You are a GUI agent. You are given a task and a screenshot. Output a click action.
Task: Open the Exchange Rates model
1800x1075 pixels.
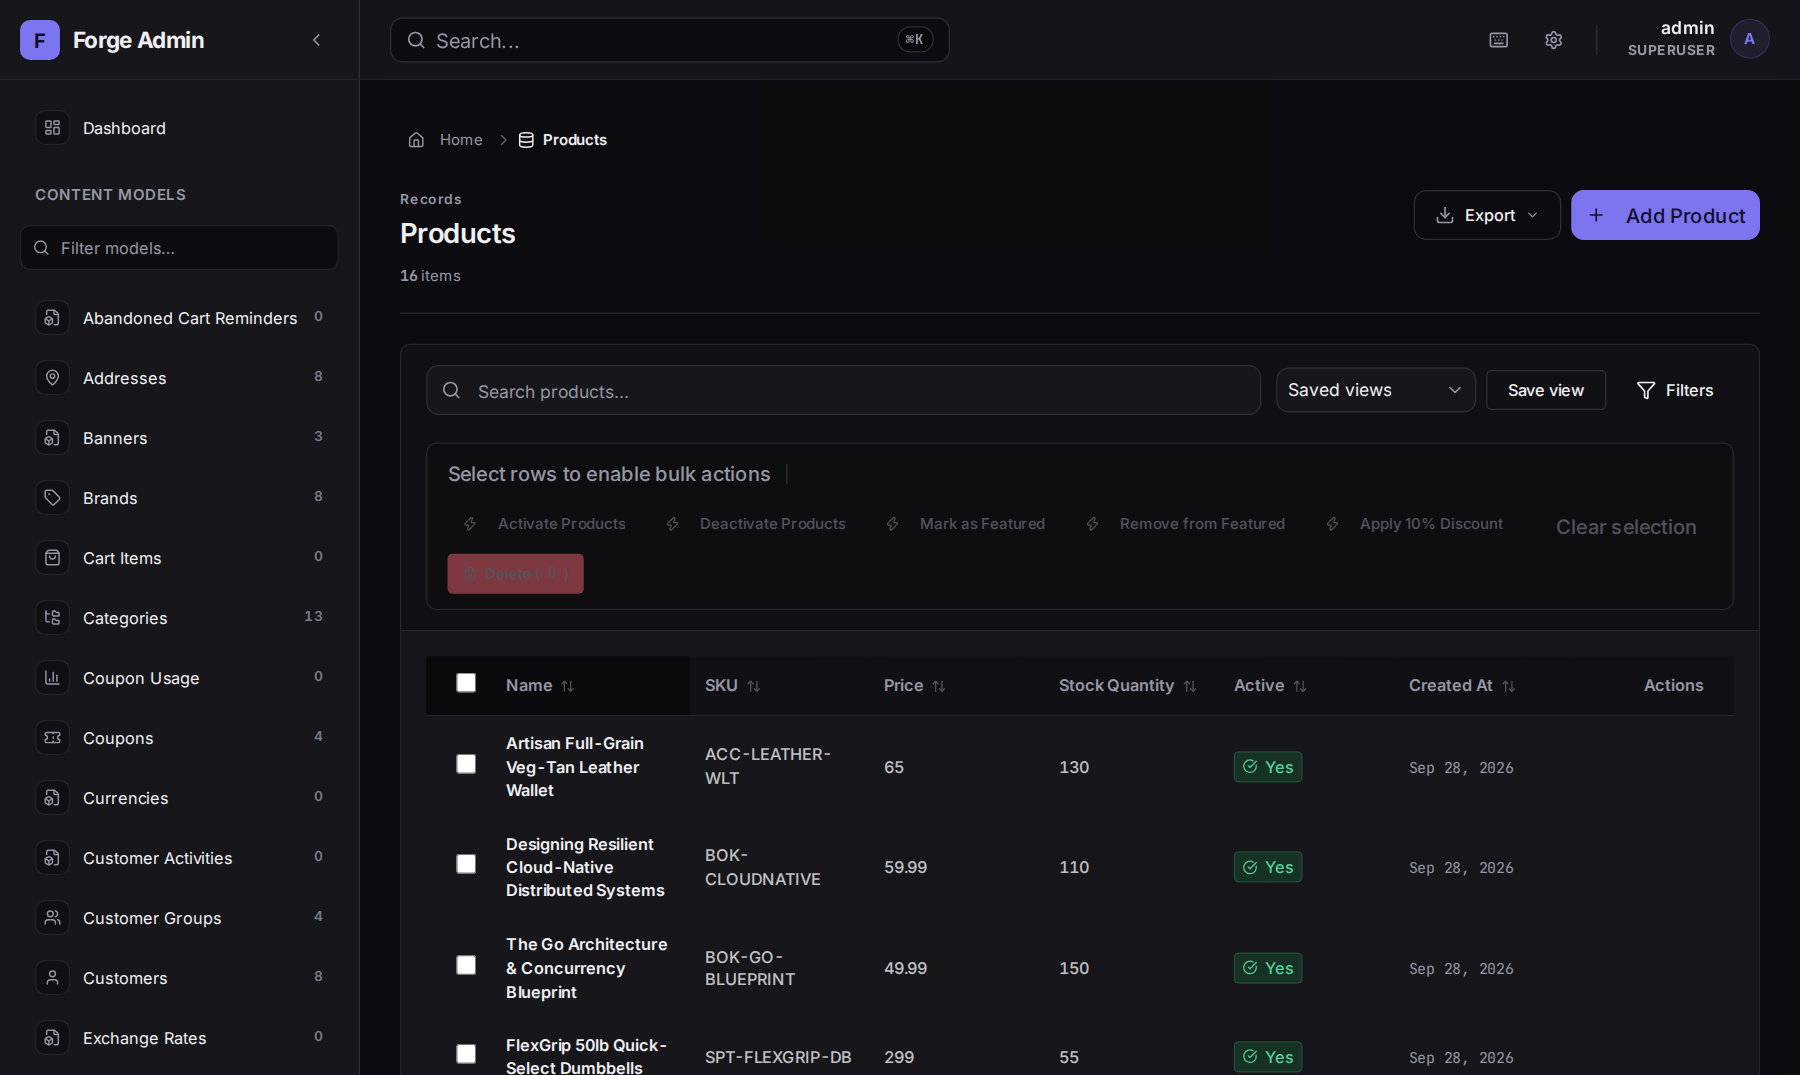point(179,1038)
